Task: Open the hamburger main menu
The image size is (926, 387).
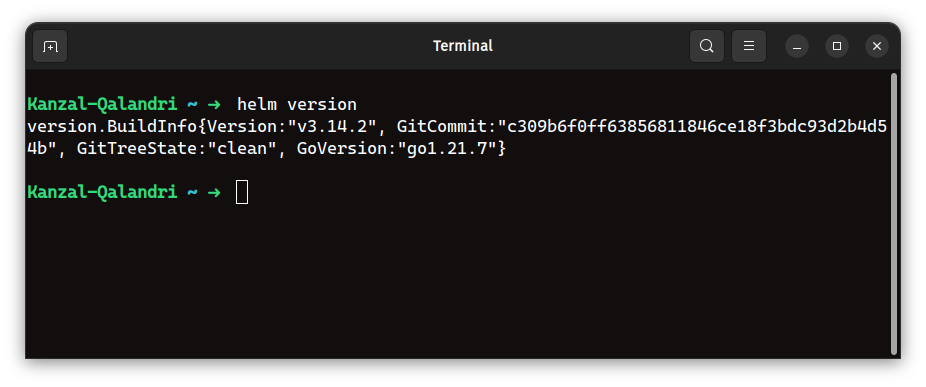Action: [749, 46]
